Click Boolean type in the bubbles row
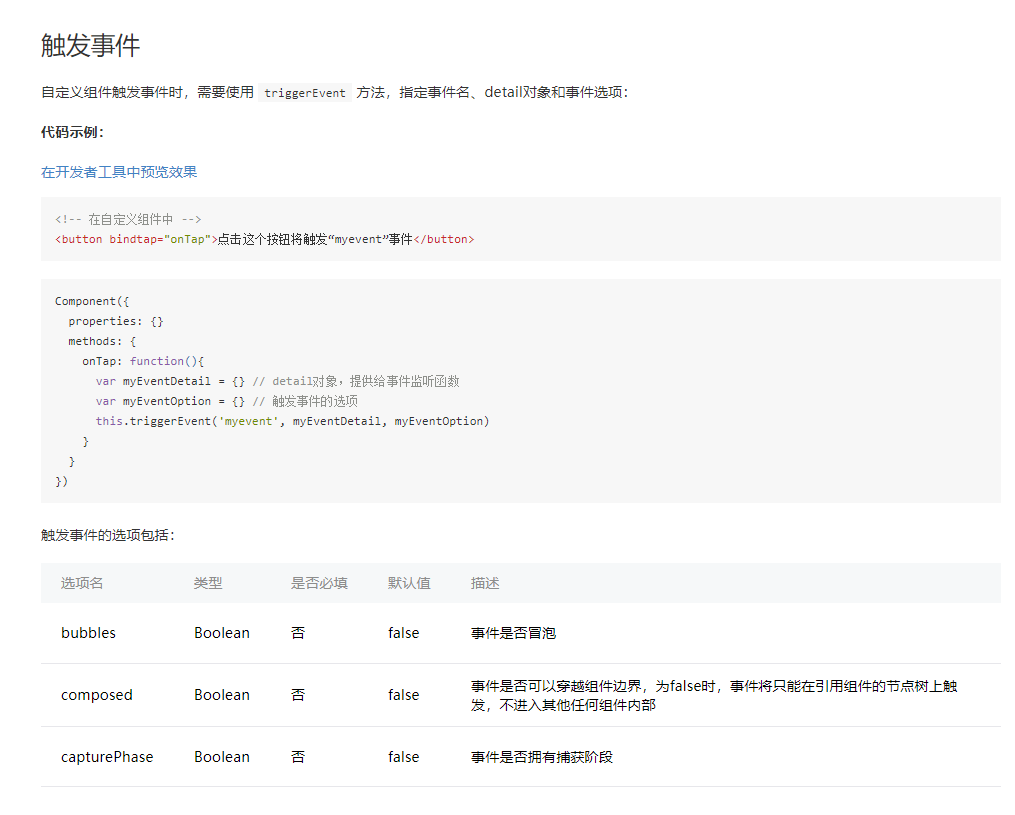The image size is (1015, 815). pyautogui.click(x=222, y=633)
